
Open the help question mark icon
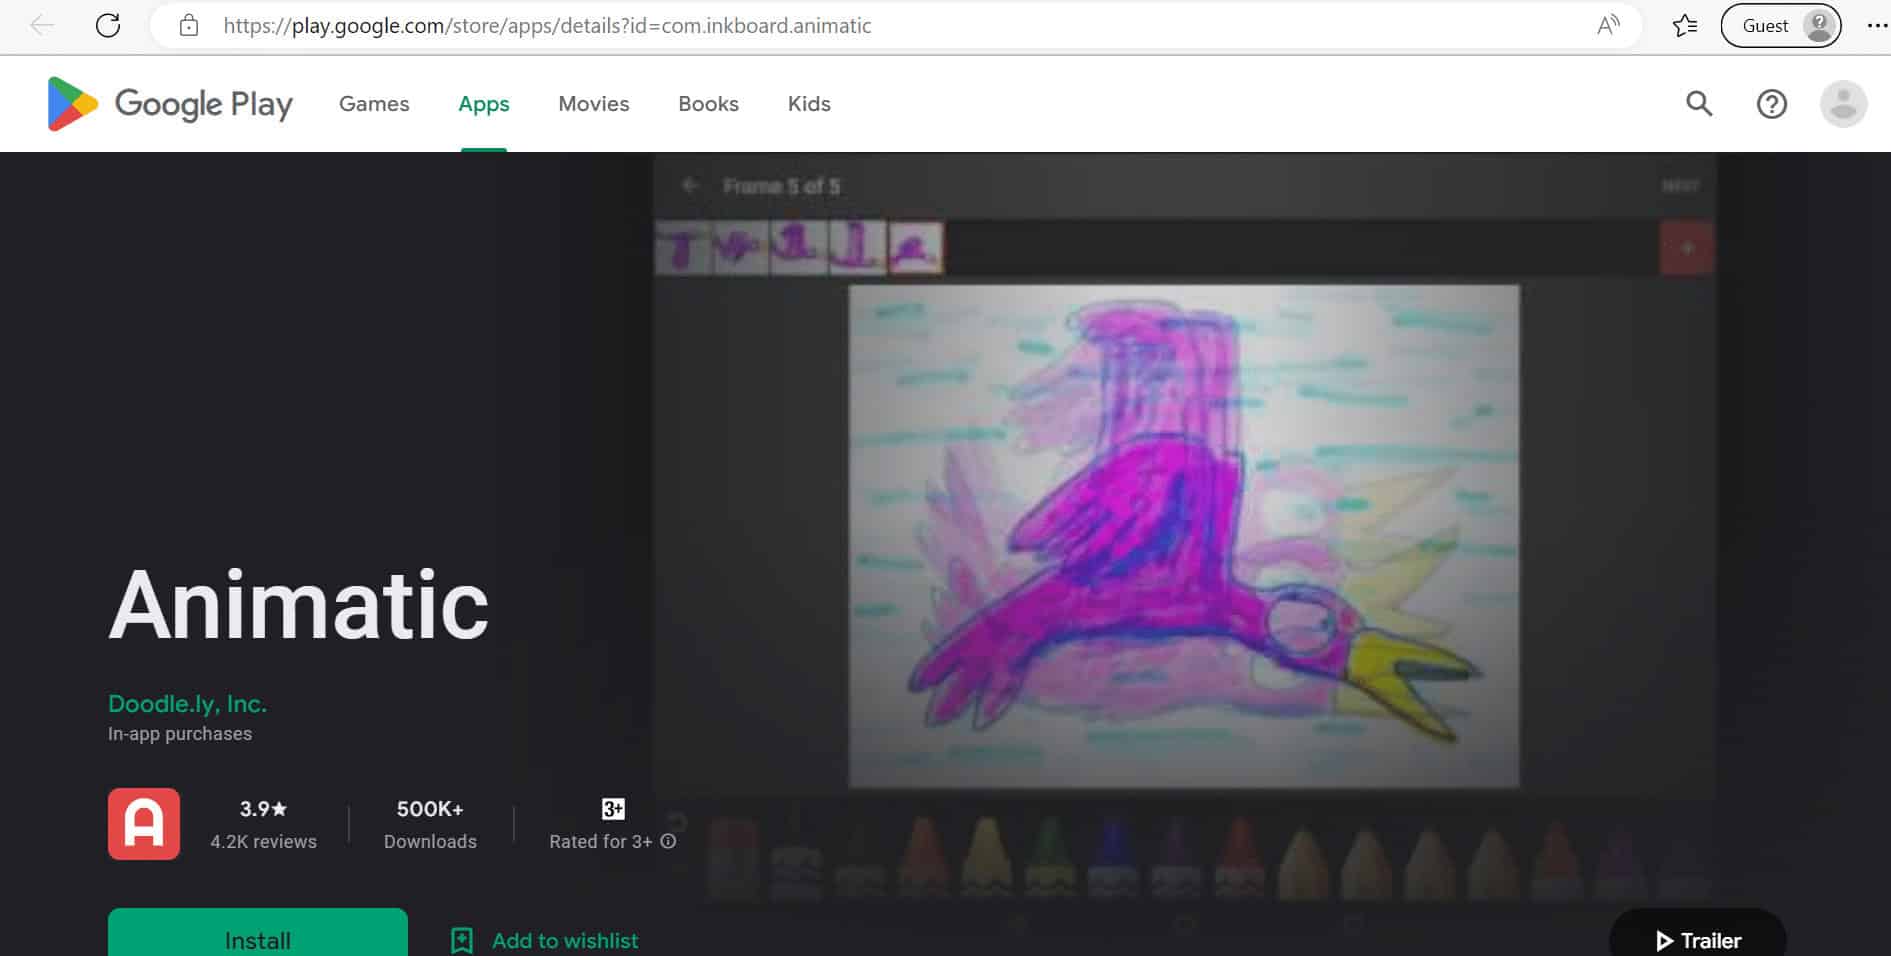(x=1772, y=104)
